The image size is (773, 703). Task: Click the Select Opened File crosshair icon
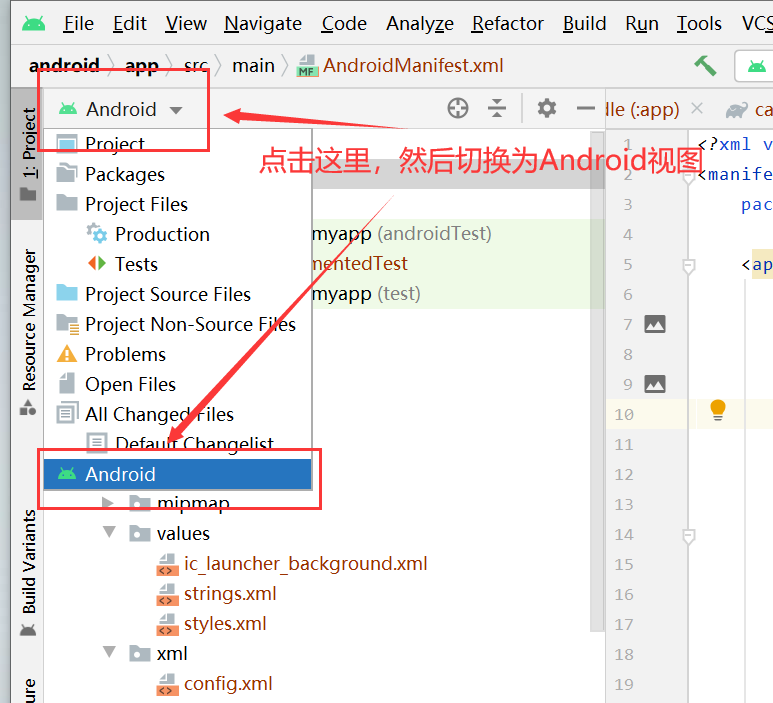pos(457,108)
